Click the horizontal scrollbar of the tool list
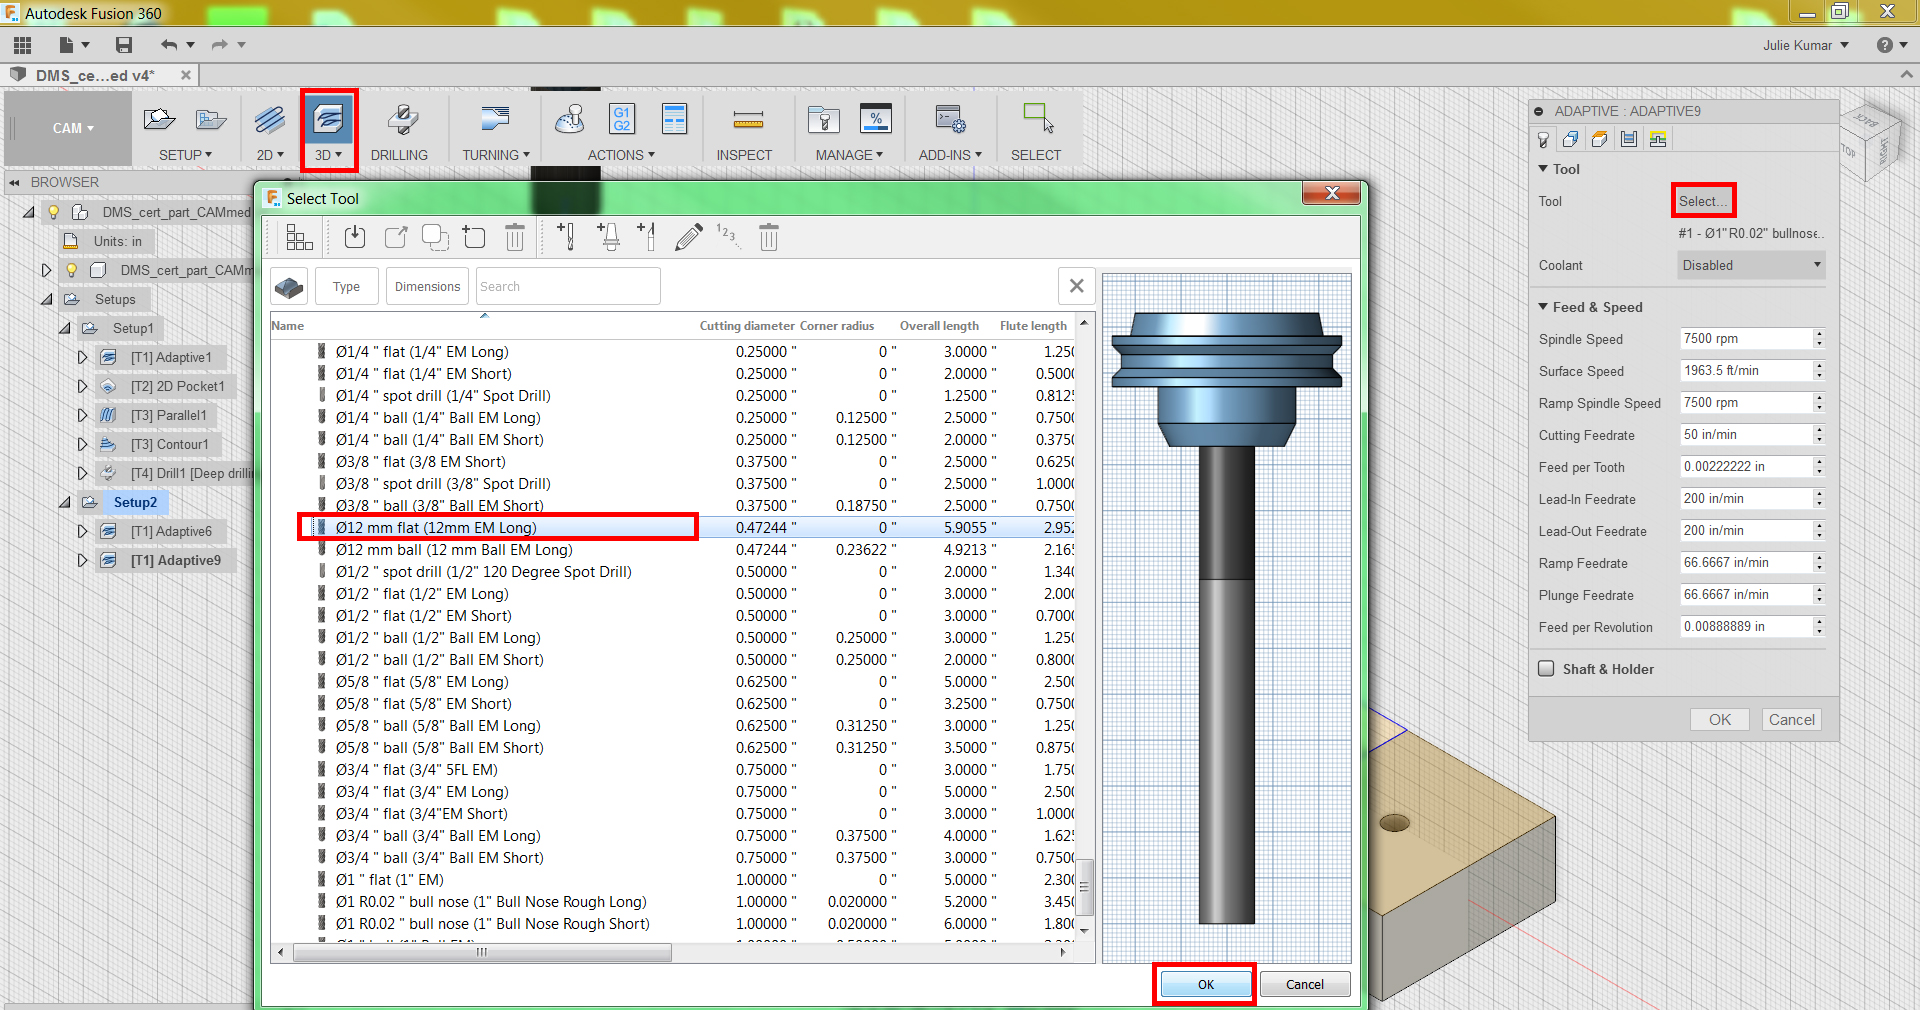Viewport: 1920px width, 1010px height. click(482, 952)
